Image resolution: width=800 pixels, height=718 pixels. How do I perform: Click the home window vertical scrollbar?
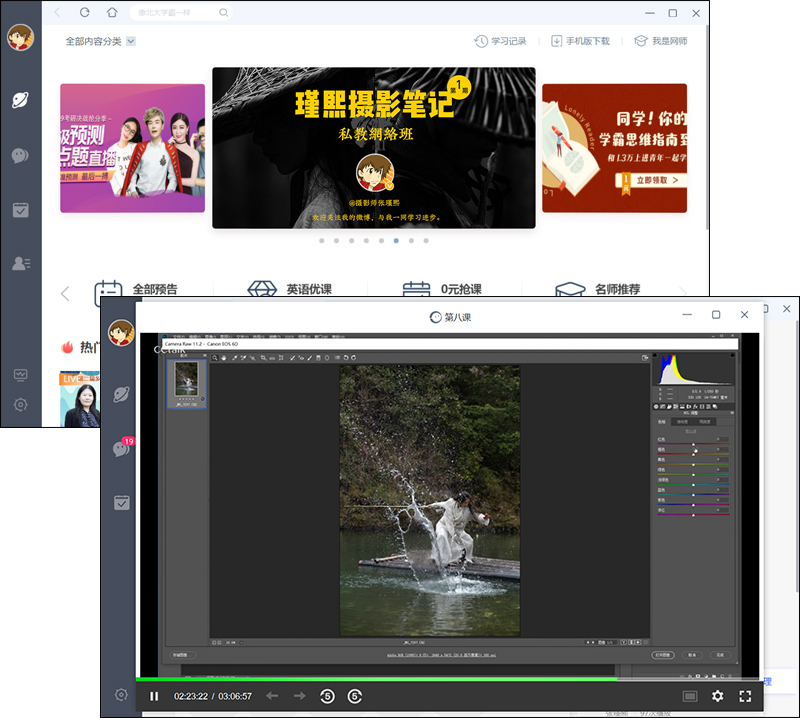pos(707,128)
